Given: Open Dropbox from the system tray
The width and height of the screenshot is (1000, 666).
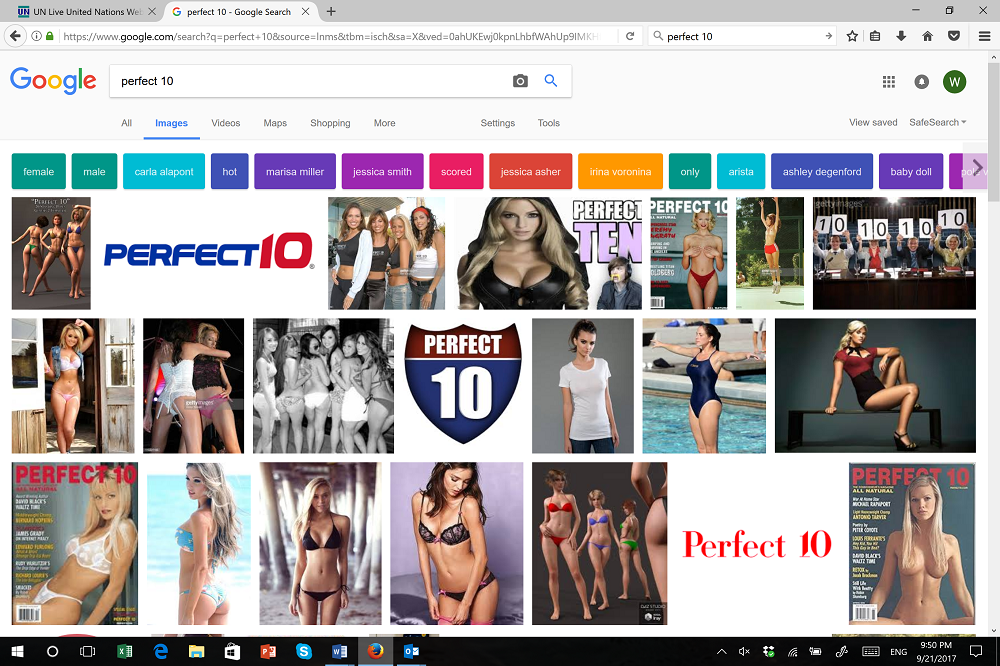Looking at the screenshot, I should pos(768,651).
